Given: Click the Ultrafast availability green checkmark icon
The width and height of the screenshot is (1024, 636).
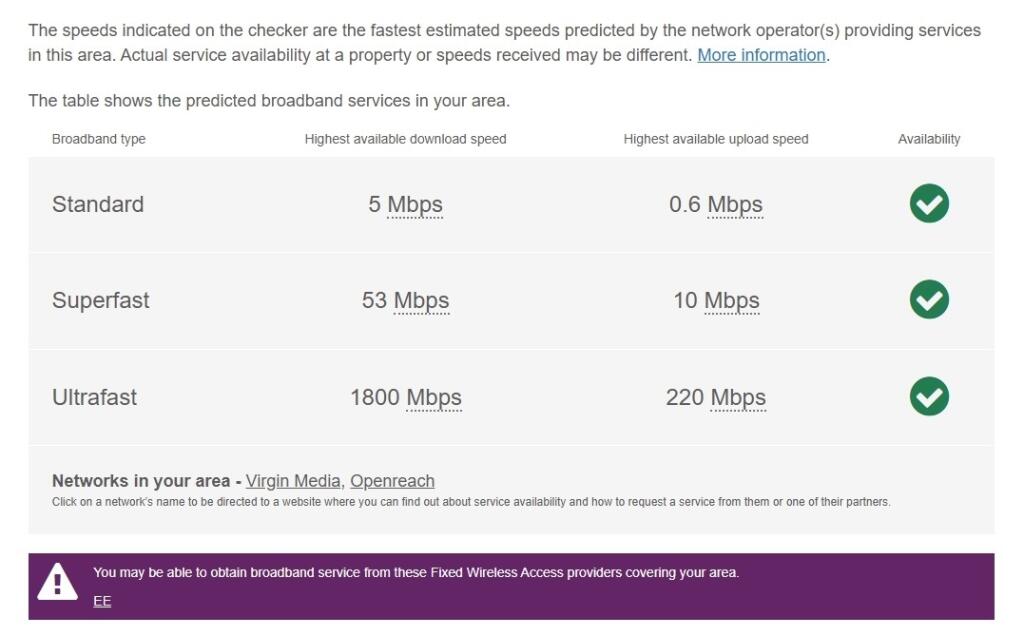Looking at the screenshot, I should pyautogui.click(x=929, y=396).
